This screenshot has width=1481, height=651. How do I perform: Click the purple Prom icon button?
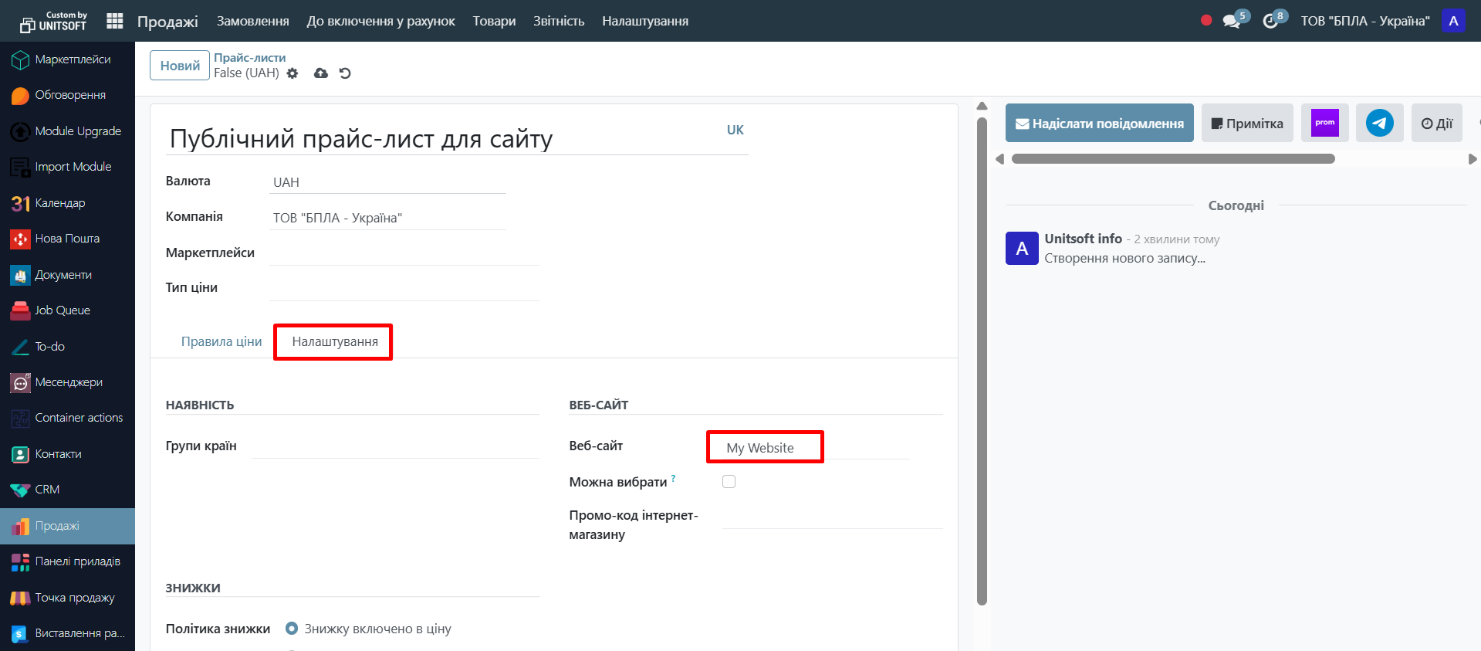[1324, 123]
